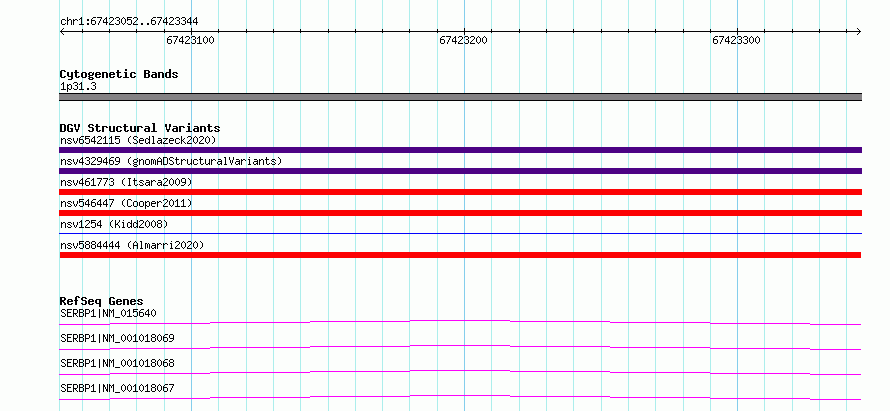Select the red nsv546447 variant bar
The width and height of the screenshot is (890, 411).
(x=460, y=213)
